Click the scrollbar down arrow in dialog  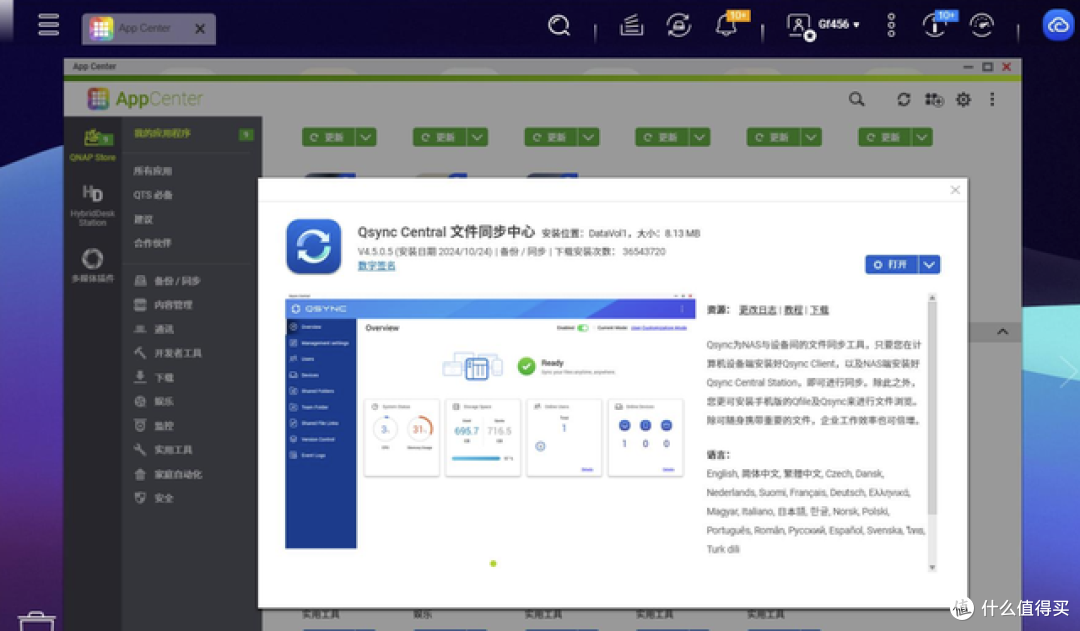point(932,568)
